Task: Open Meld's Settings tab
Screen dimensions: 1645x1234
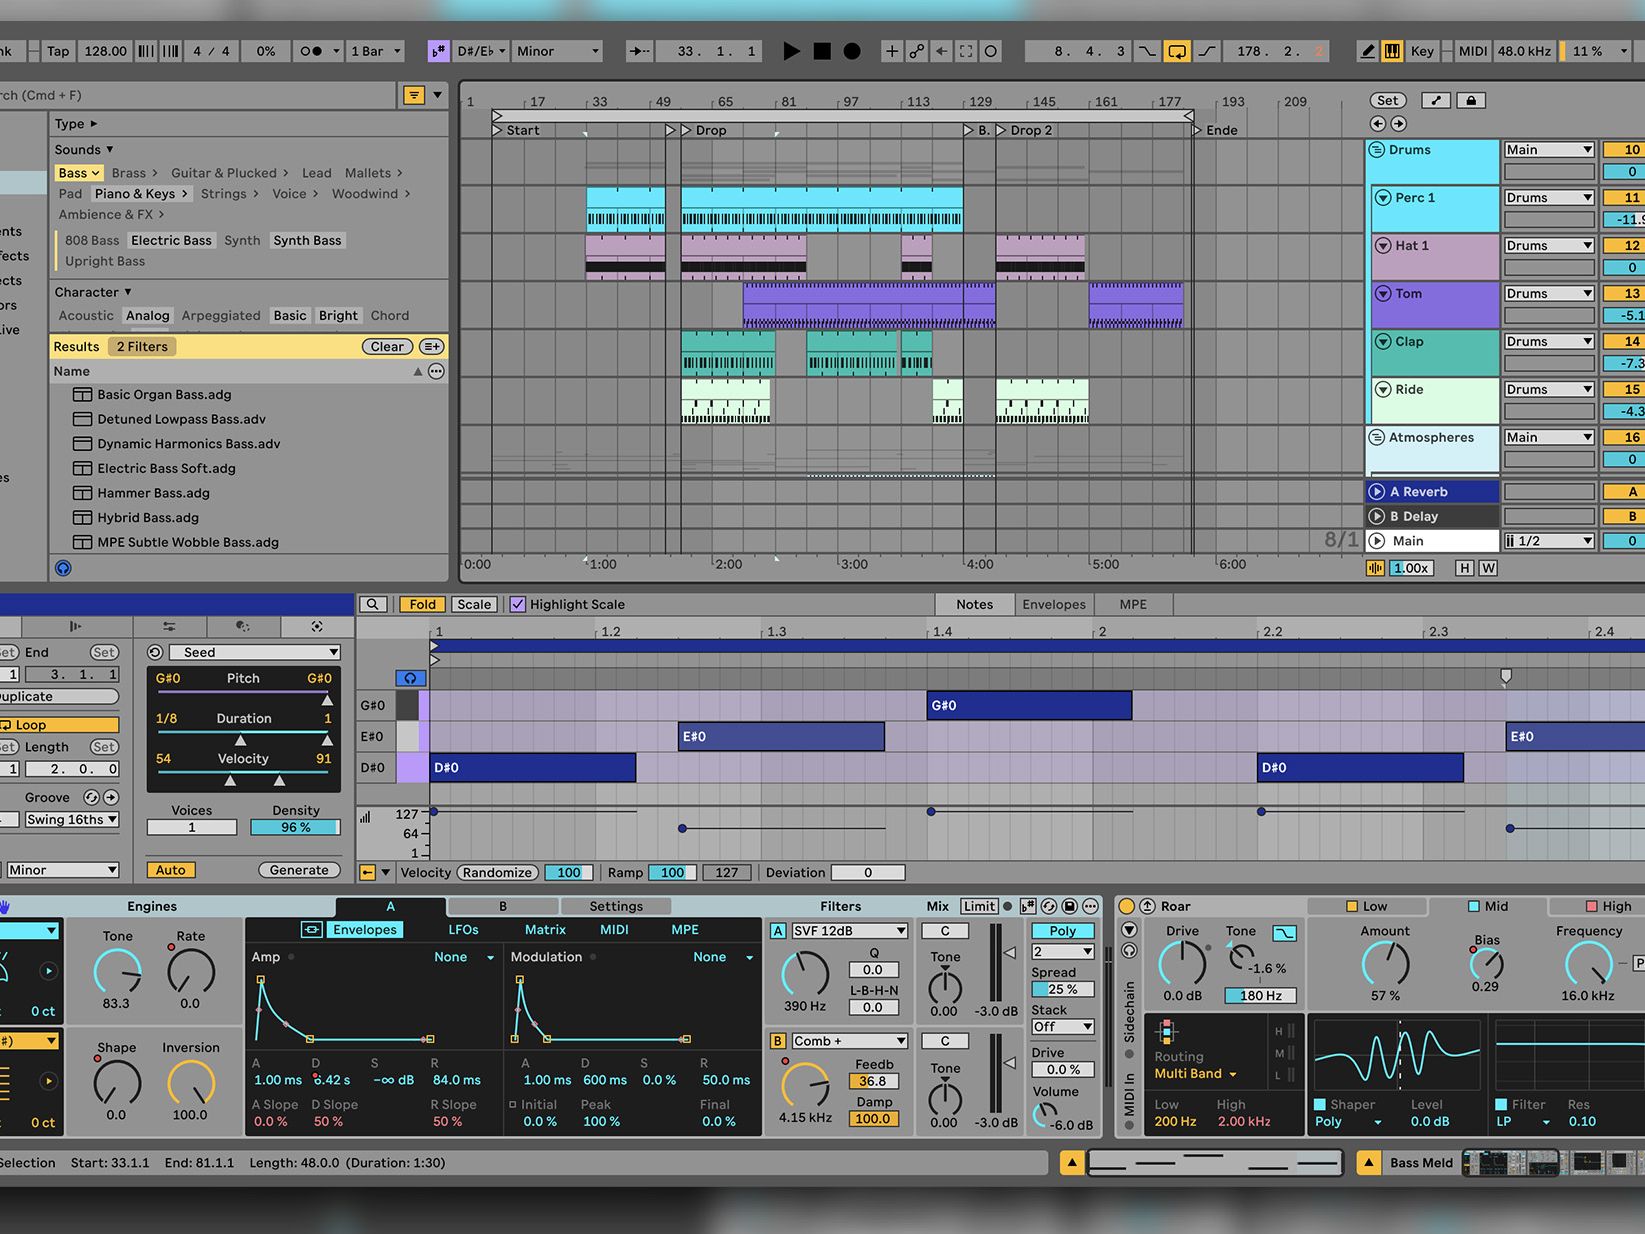Action: pos(616,906)
